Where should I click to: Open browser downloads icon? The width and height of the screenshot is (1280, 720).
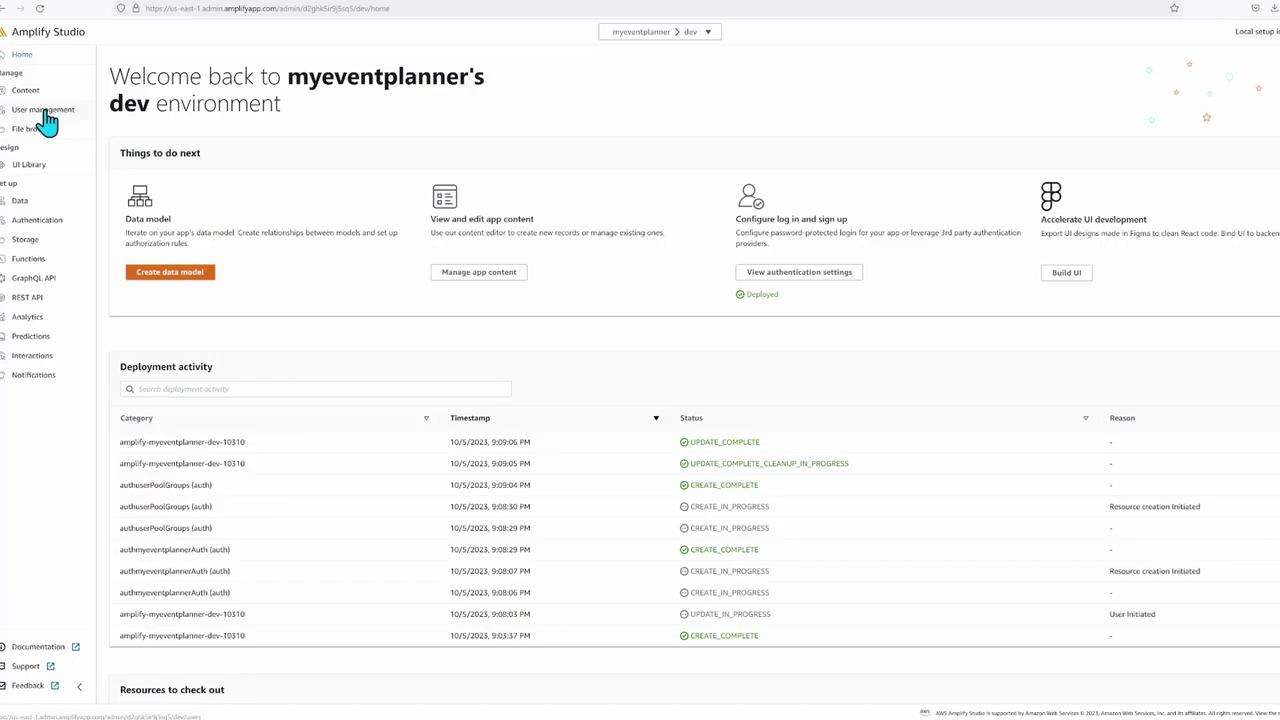1274,8
